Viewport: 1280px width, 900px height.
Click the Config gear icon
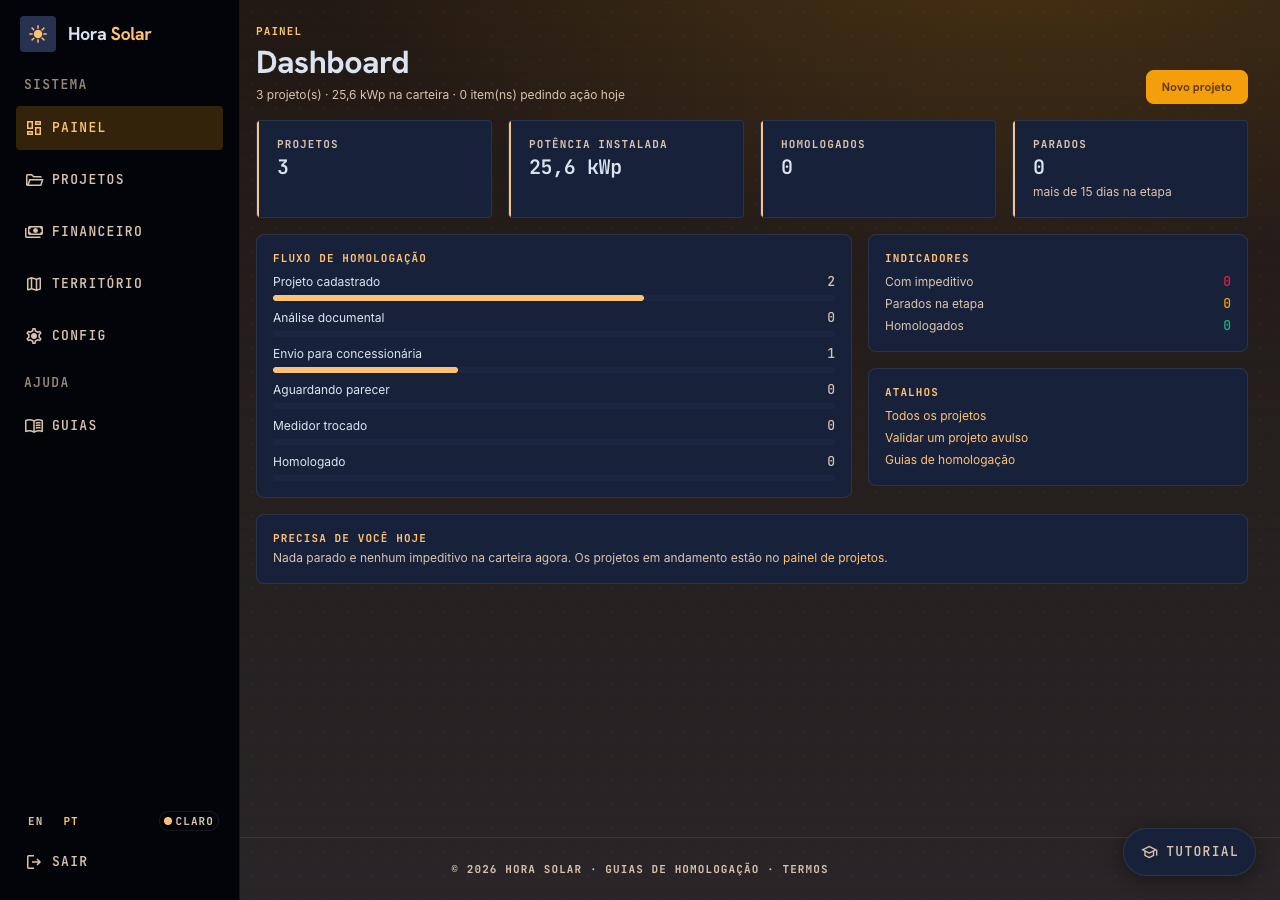click(x=34, y=336)
